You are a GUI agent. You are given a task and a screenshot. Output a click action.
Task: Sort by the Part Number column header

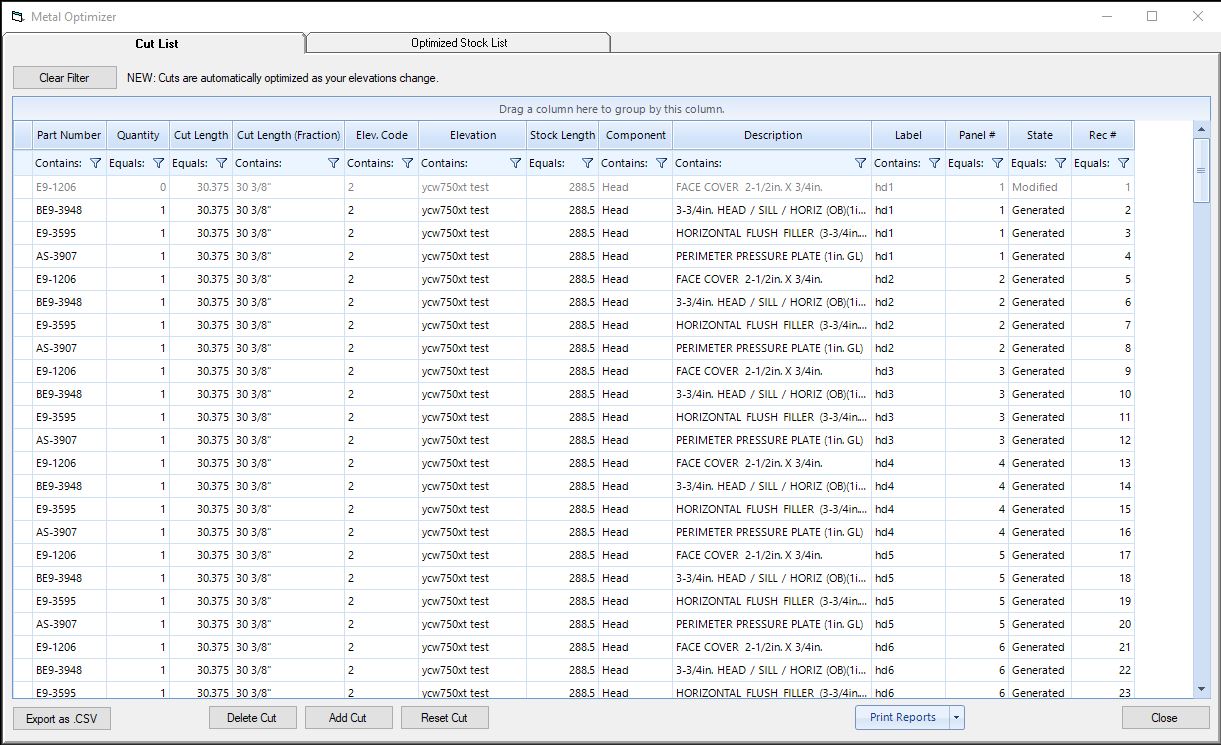(69, 135)
